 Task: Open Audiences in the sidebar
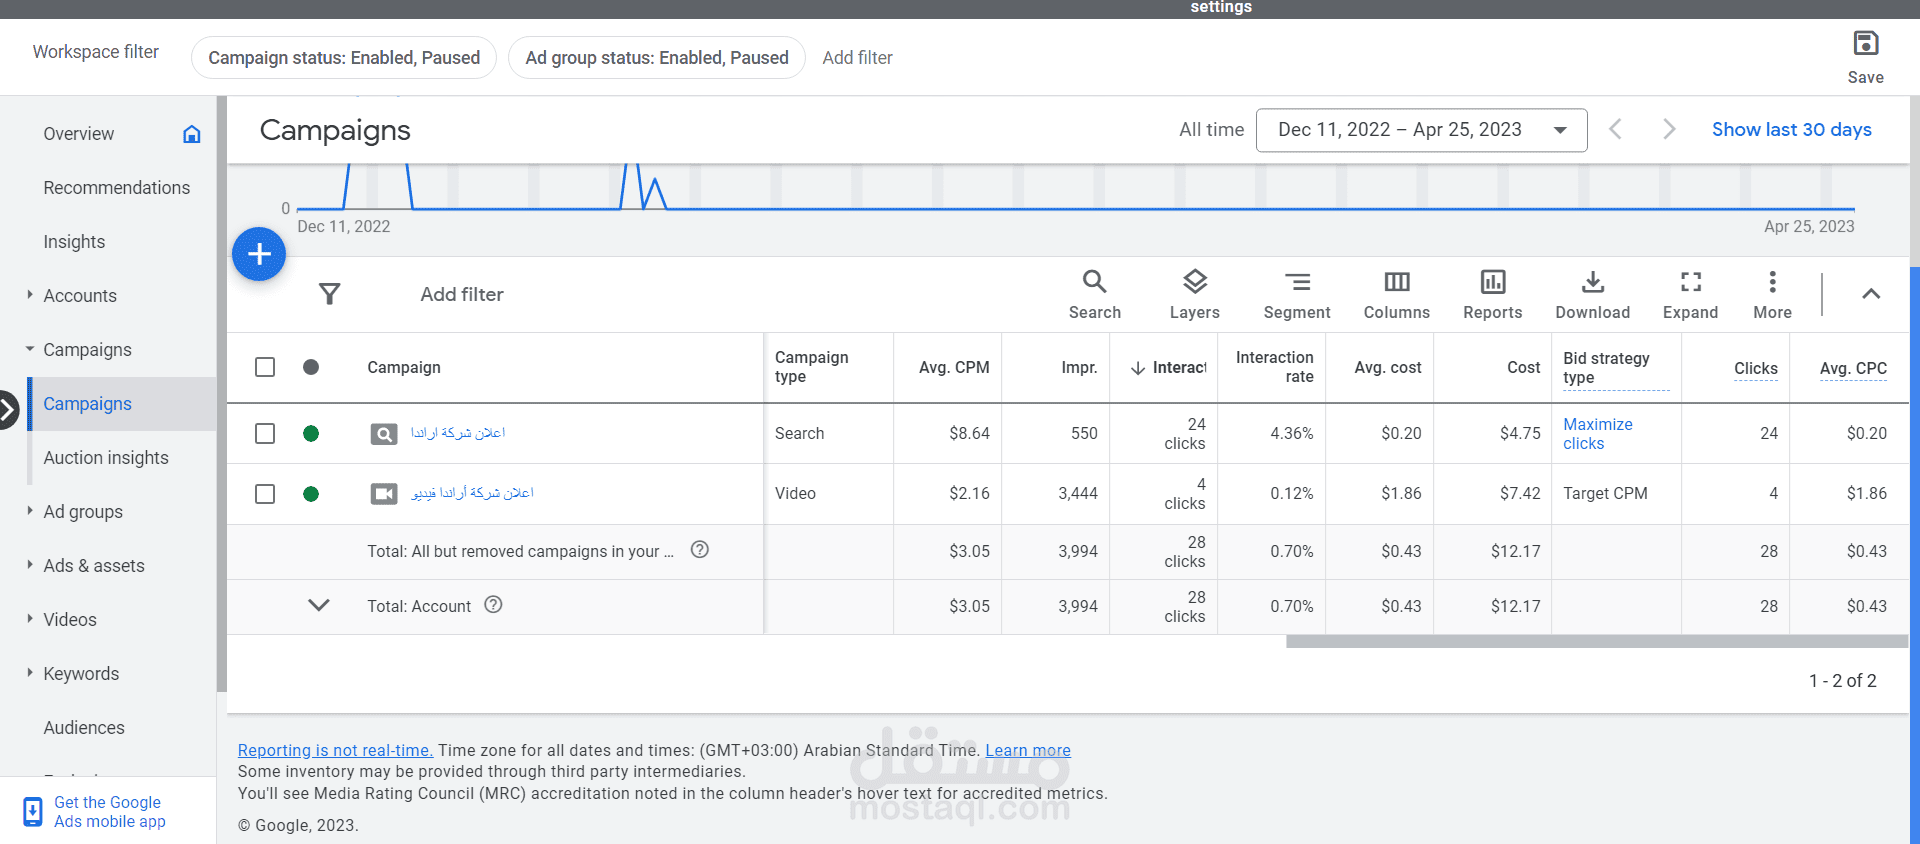pyautogui.click(x=84, y=728)
